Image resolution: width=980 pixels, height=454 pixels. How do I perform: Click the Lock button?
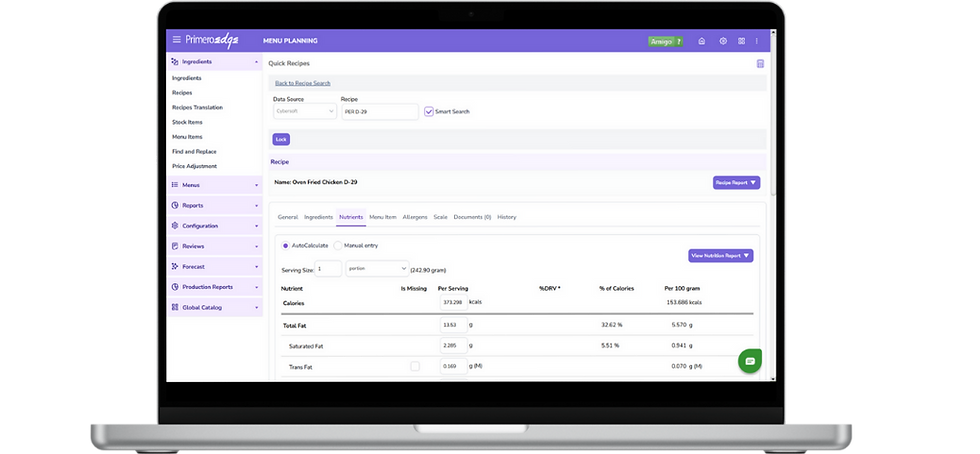tap(281, 139)
